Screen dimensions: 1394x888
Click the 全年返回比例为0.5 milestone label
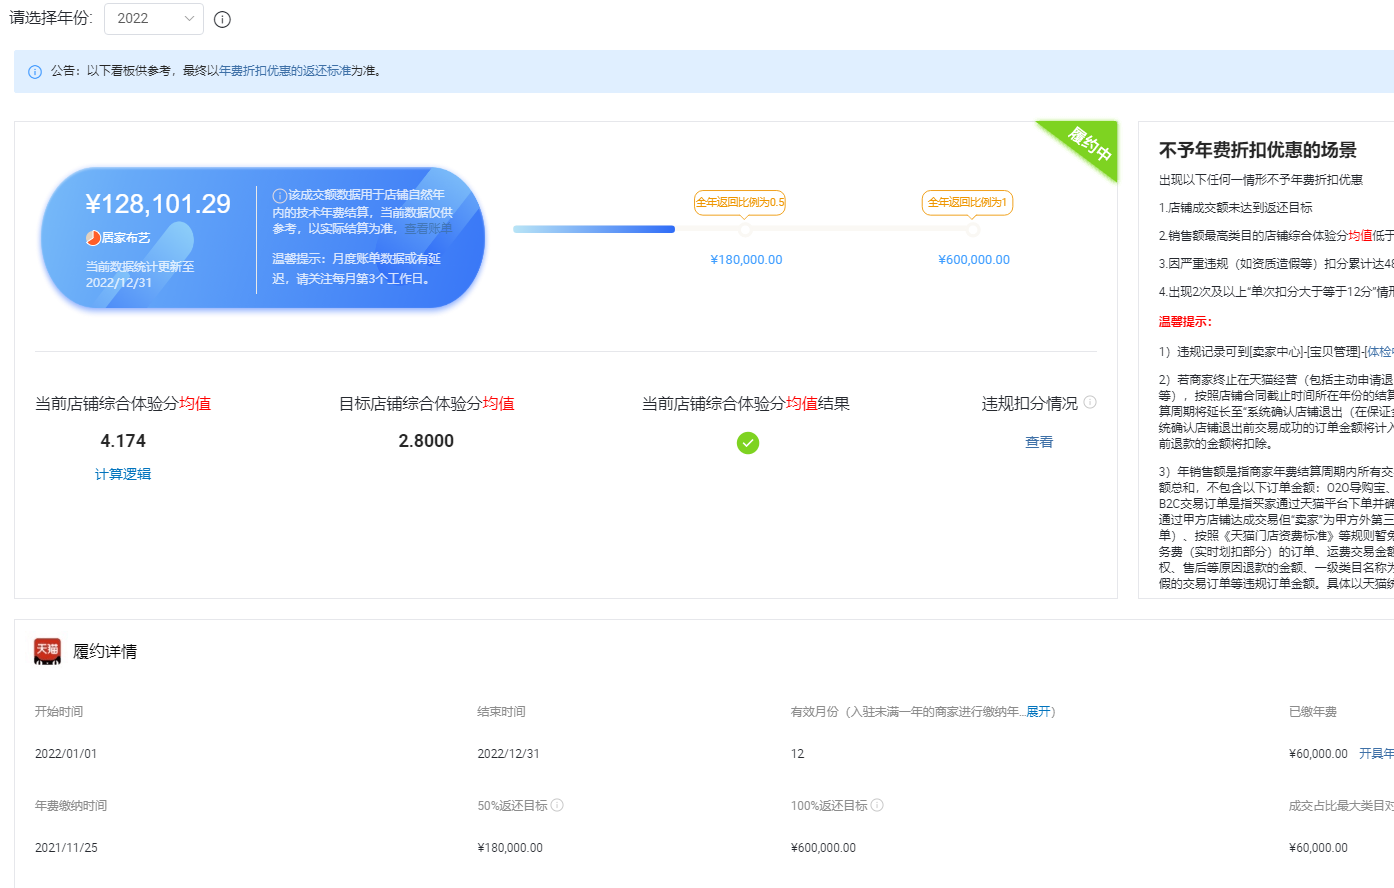pyautogui.click(x=740, y=202)
